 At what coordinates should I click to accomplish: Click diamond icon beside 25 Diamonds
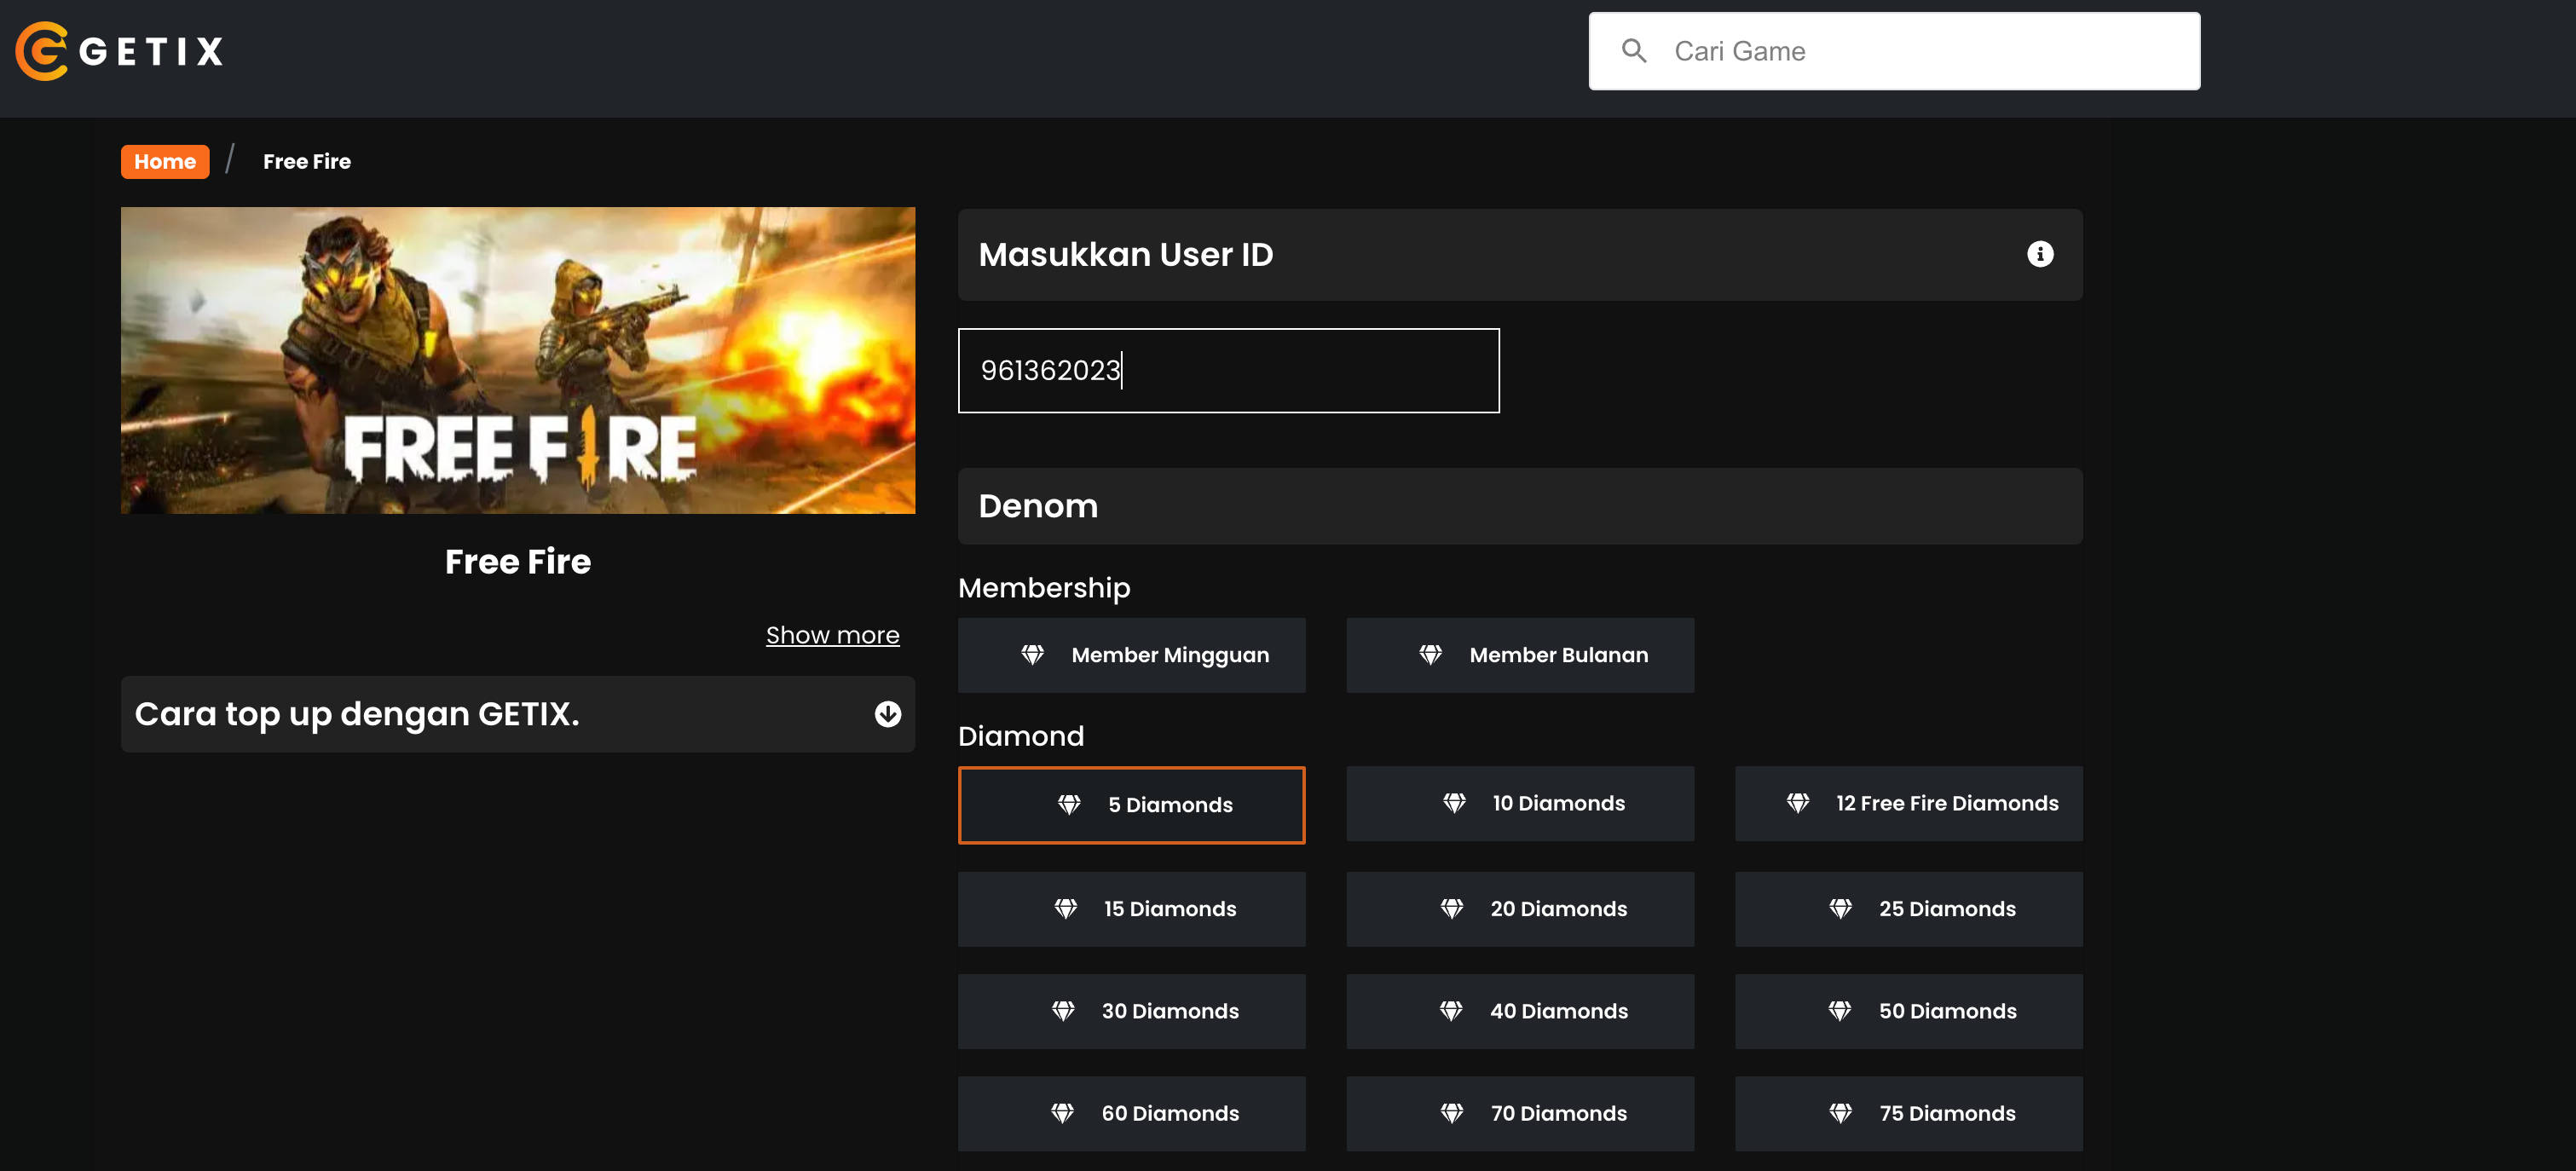(1840, 909)
